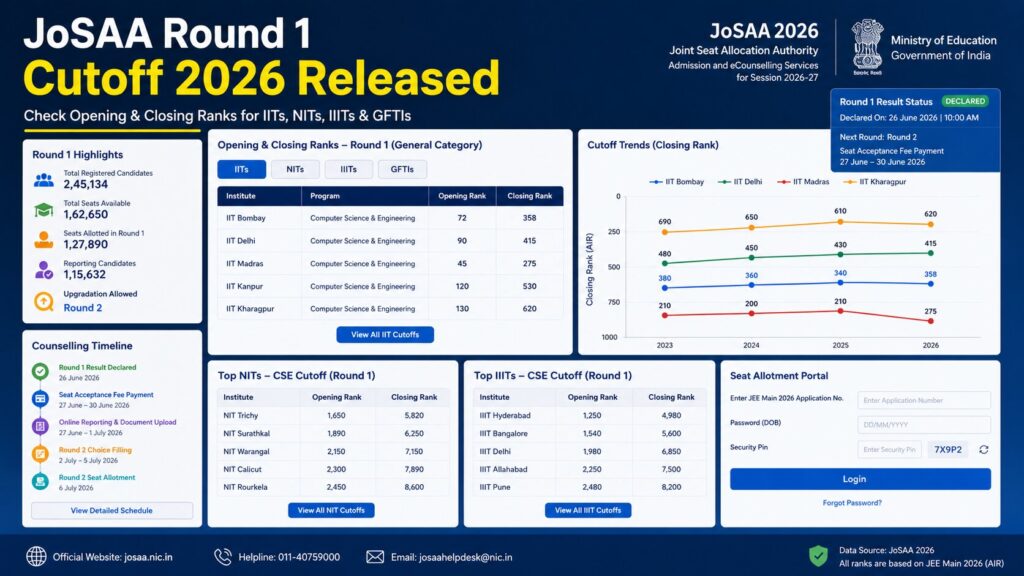The image size is (1024, 576).
Task: Select the IIIT Allahabad row
Action: click(590, 469)
